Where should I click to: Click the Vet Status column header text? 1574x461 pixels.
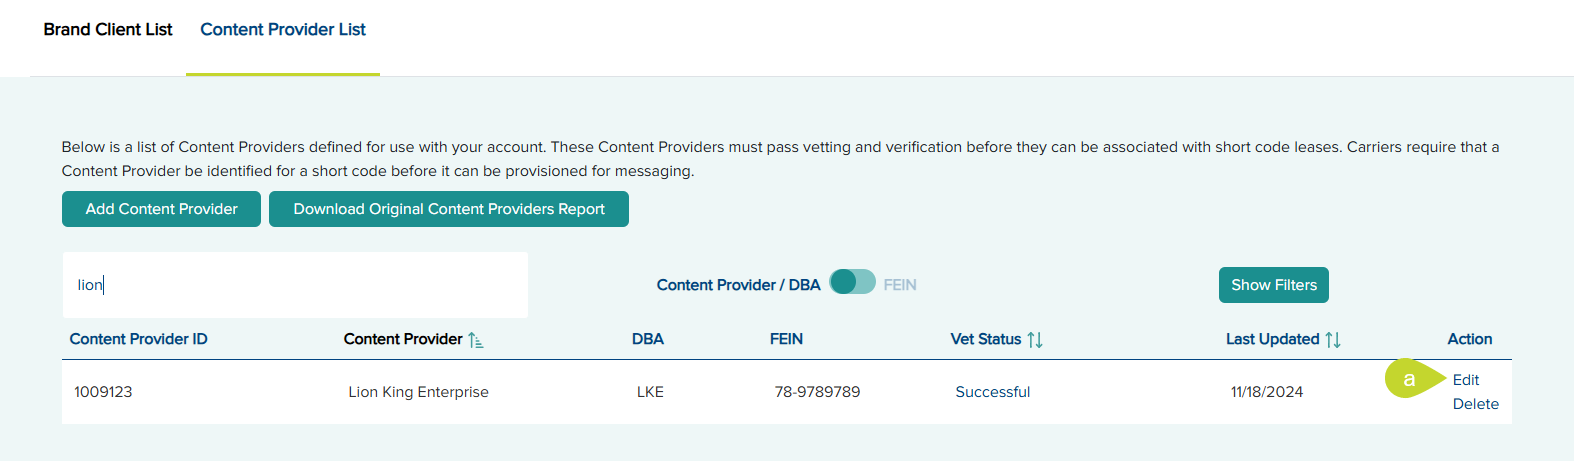click(985, 339)
